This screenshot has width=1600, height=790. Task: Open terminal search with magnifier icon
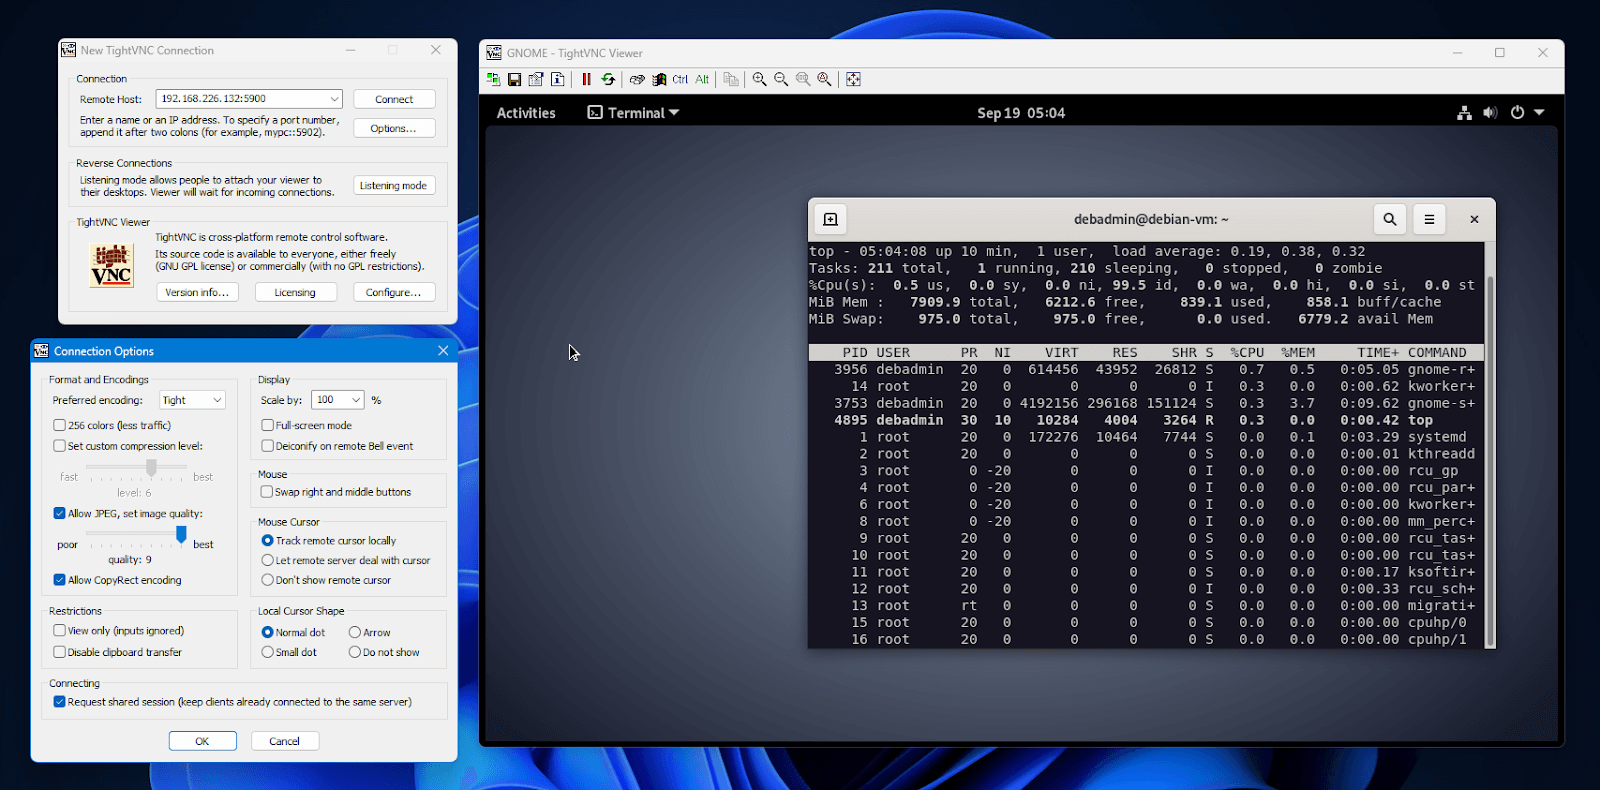1389,219
